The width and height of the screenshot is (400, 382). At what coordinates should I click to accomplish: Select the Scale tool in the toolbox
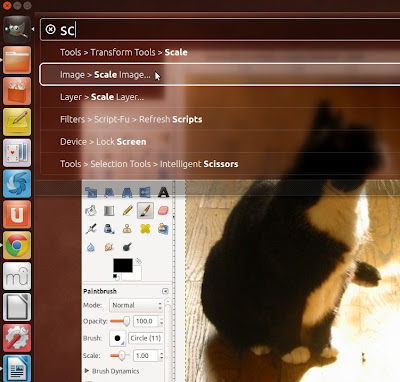point(91,192)
